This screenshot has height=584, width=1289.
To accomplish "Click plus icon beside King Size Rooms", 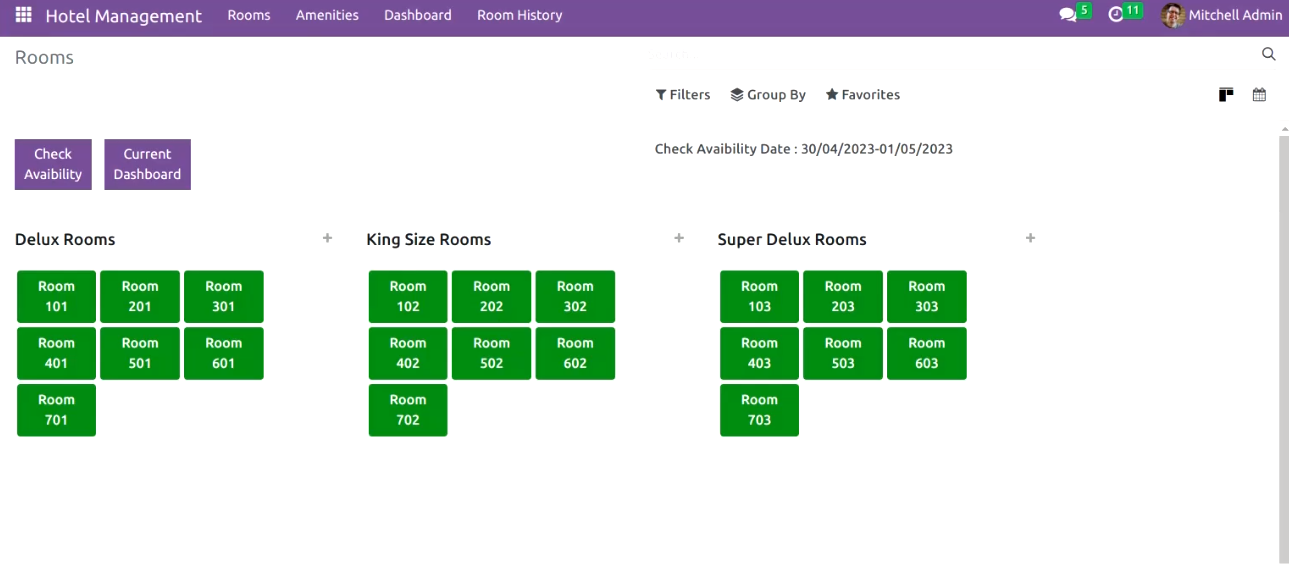I will pyautogui.click(x=679, y=238).
